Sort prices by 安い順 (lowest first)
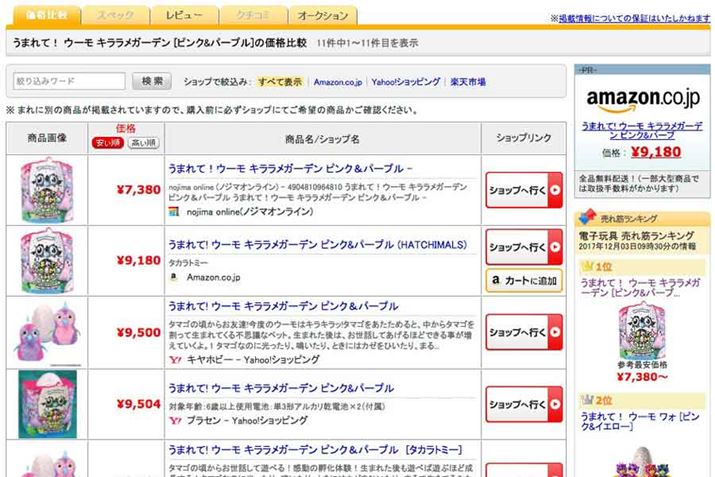Image resolution: width=715 pixels, height=477 pixels. 107,143
